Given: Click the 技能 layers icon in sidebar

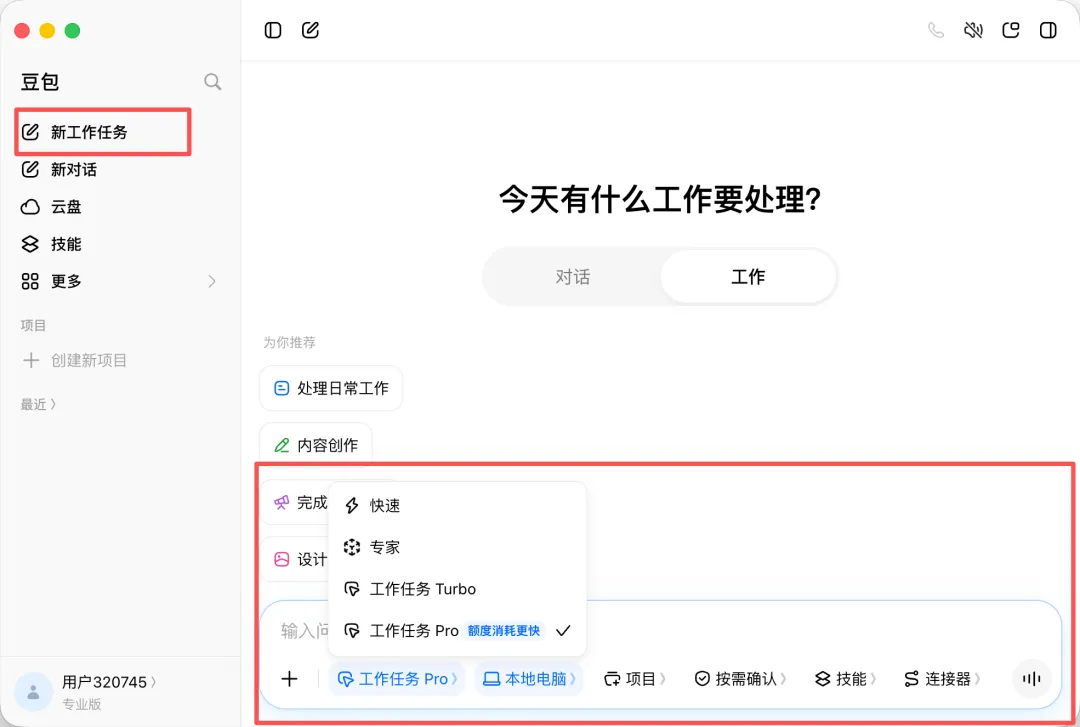Looking at the screenshot, I should click(30, 244).
